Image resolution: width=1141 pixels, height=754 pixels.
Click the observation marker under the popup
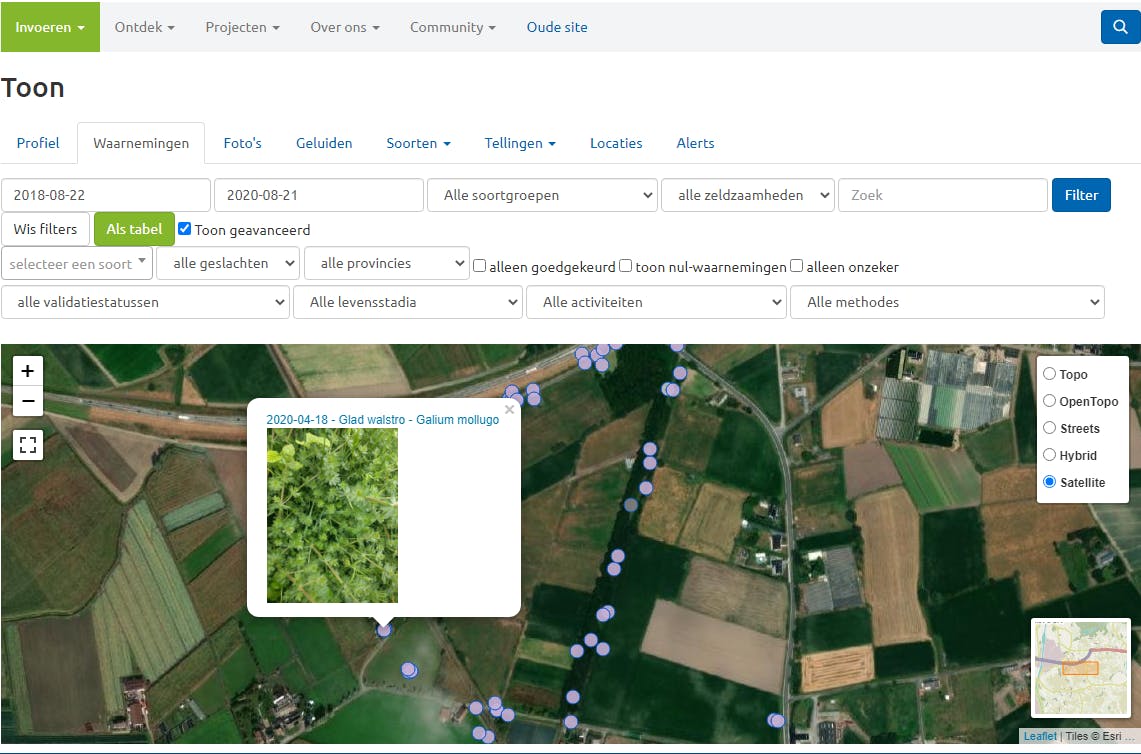tap(383, 630)
